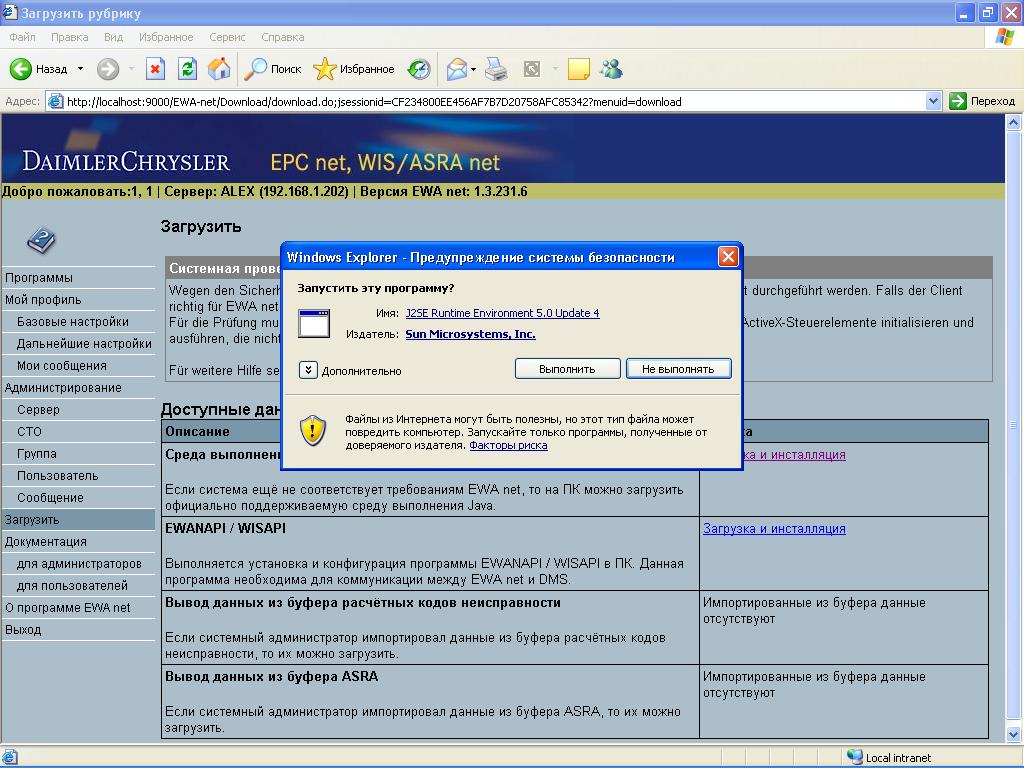Open the Сервис menu

click(227, 37)
